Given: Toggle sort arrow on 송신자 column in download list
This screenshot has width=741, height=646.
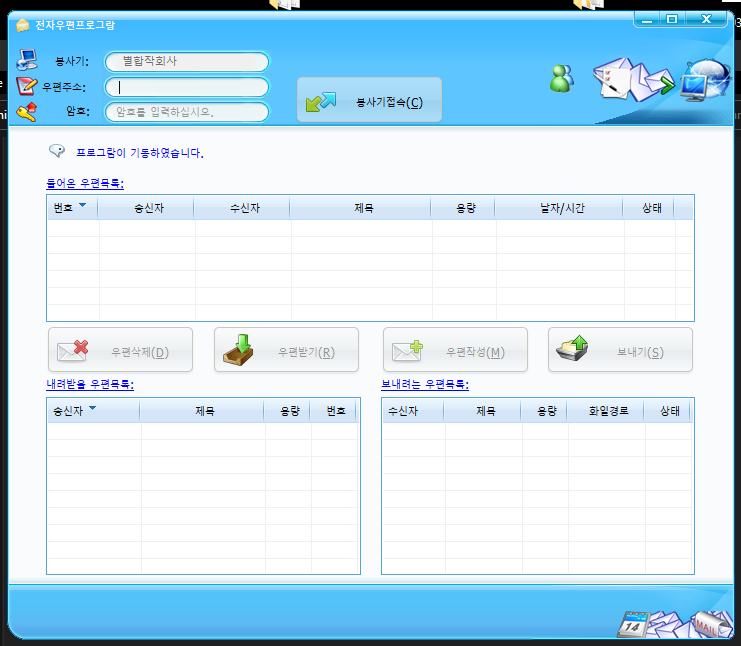Looking at the screenshot, I should click(93, 409).
